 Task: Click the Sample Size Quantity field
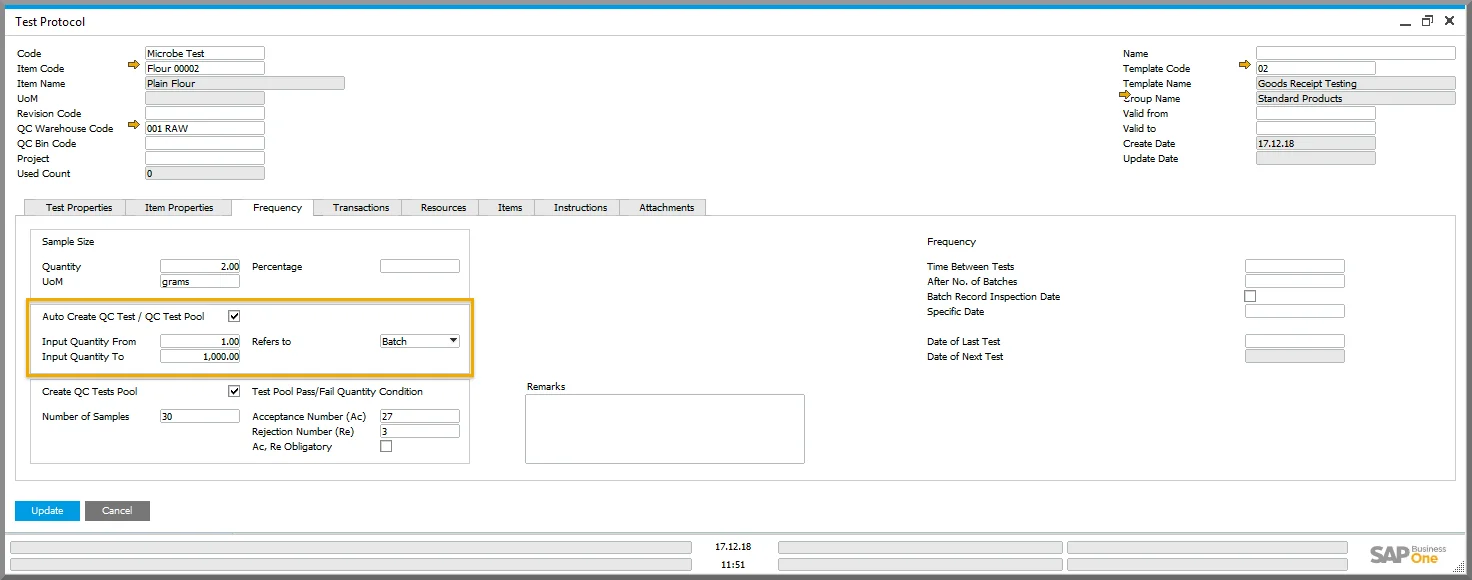pyautogui.click(x=200, y=266)
